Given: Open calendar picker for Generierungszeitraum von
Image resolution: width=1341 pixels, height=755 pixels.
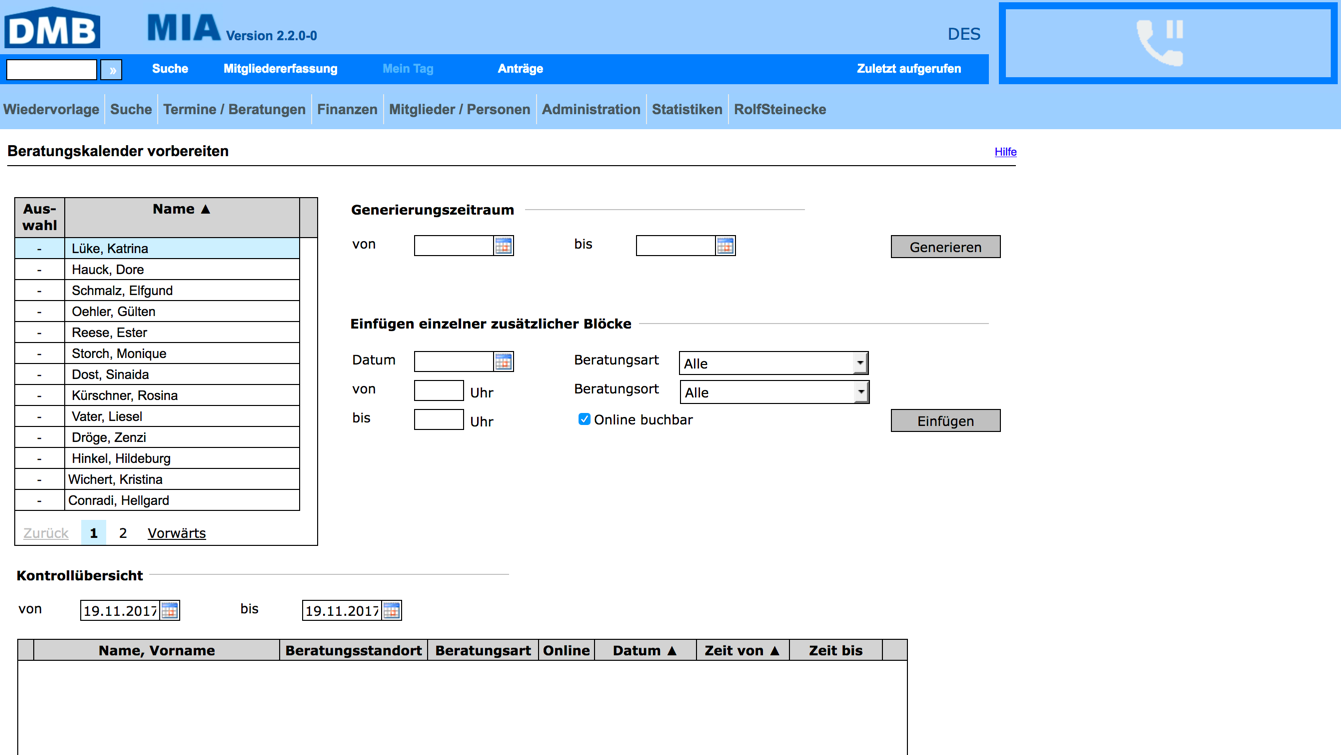Looking at the screenshot, I should click(x=504, y=246).
